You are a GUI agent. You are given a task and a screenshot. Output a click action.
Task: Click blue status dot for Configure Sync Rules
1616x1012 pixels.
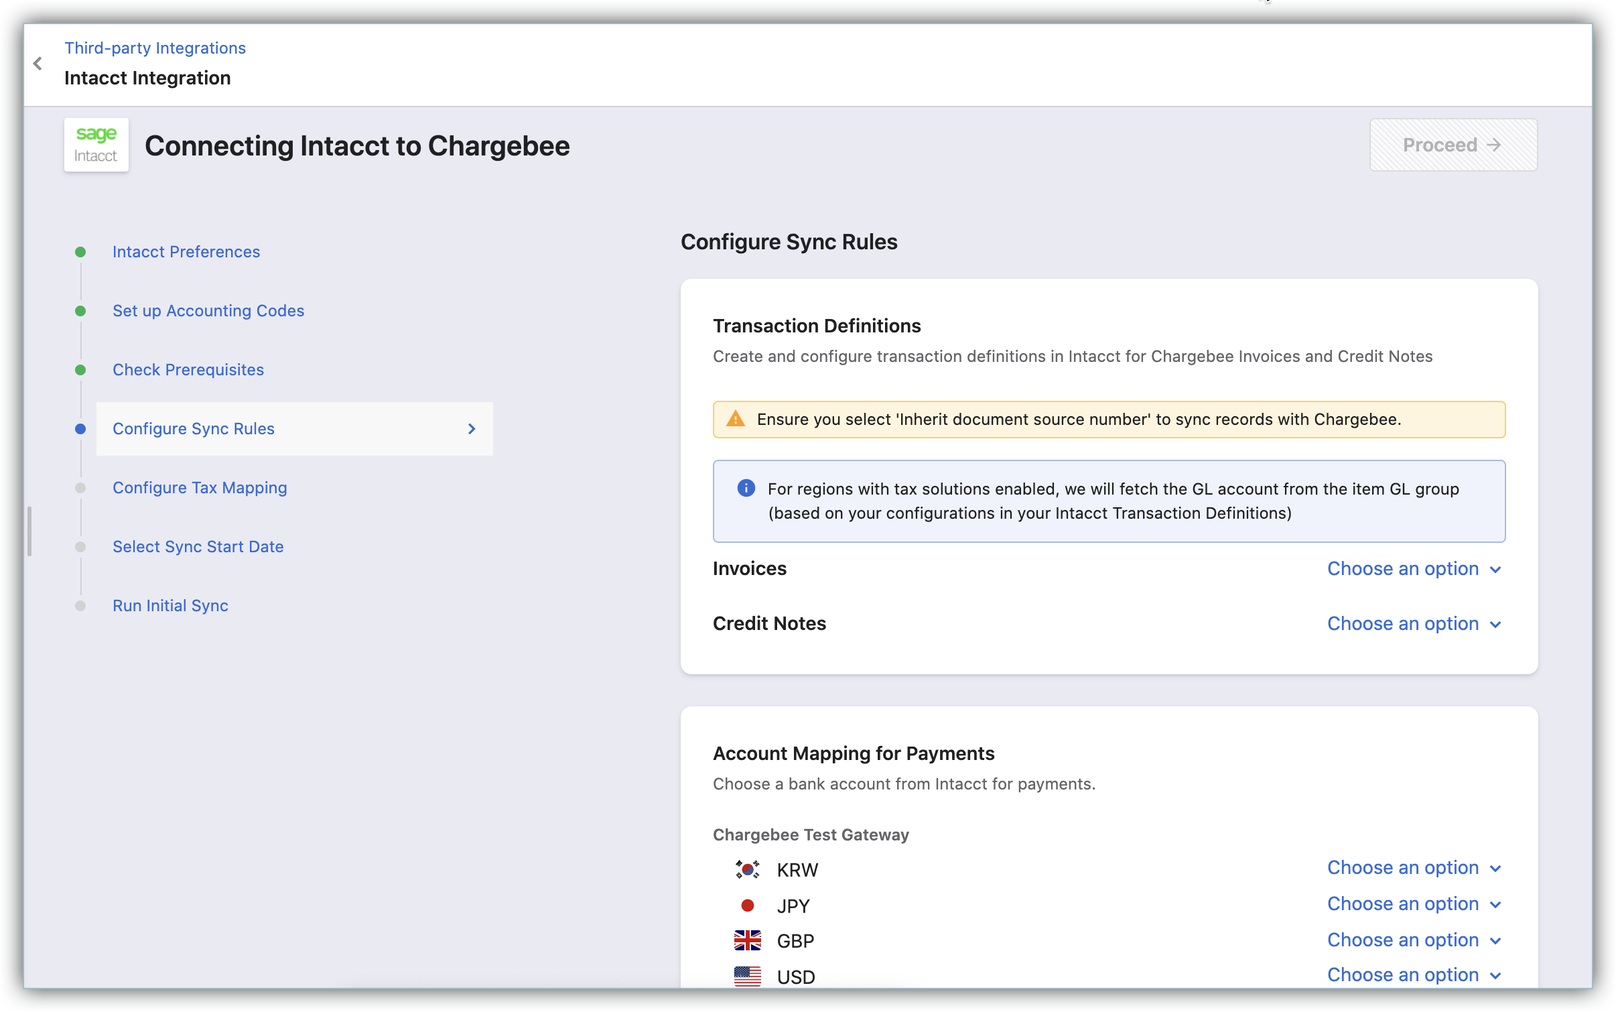81,429
